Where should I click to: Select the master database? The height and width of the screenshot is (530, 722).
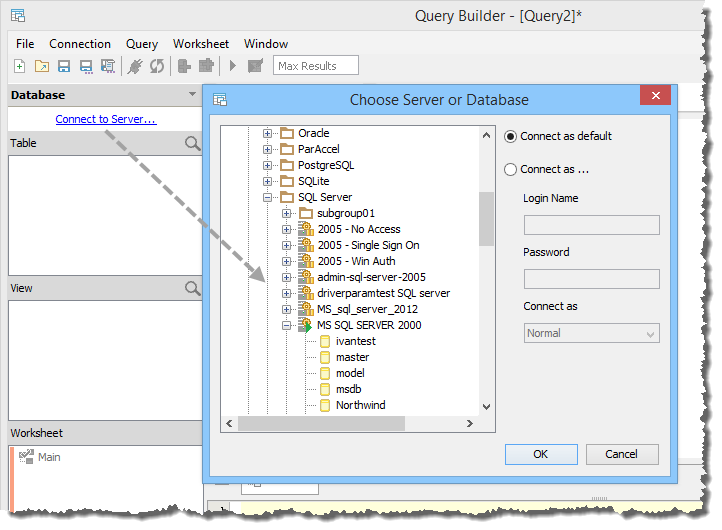point(352,357)
